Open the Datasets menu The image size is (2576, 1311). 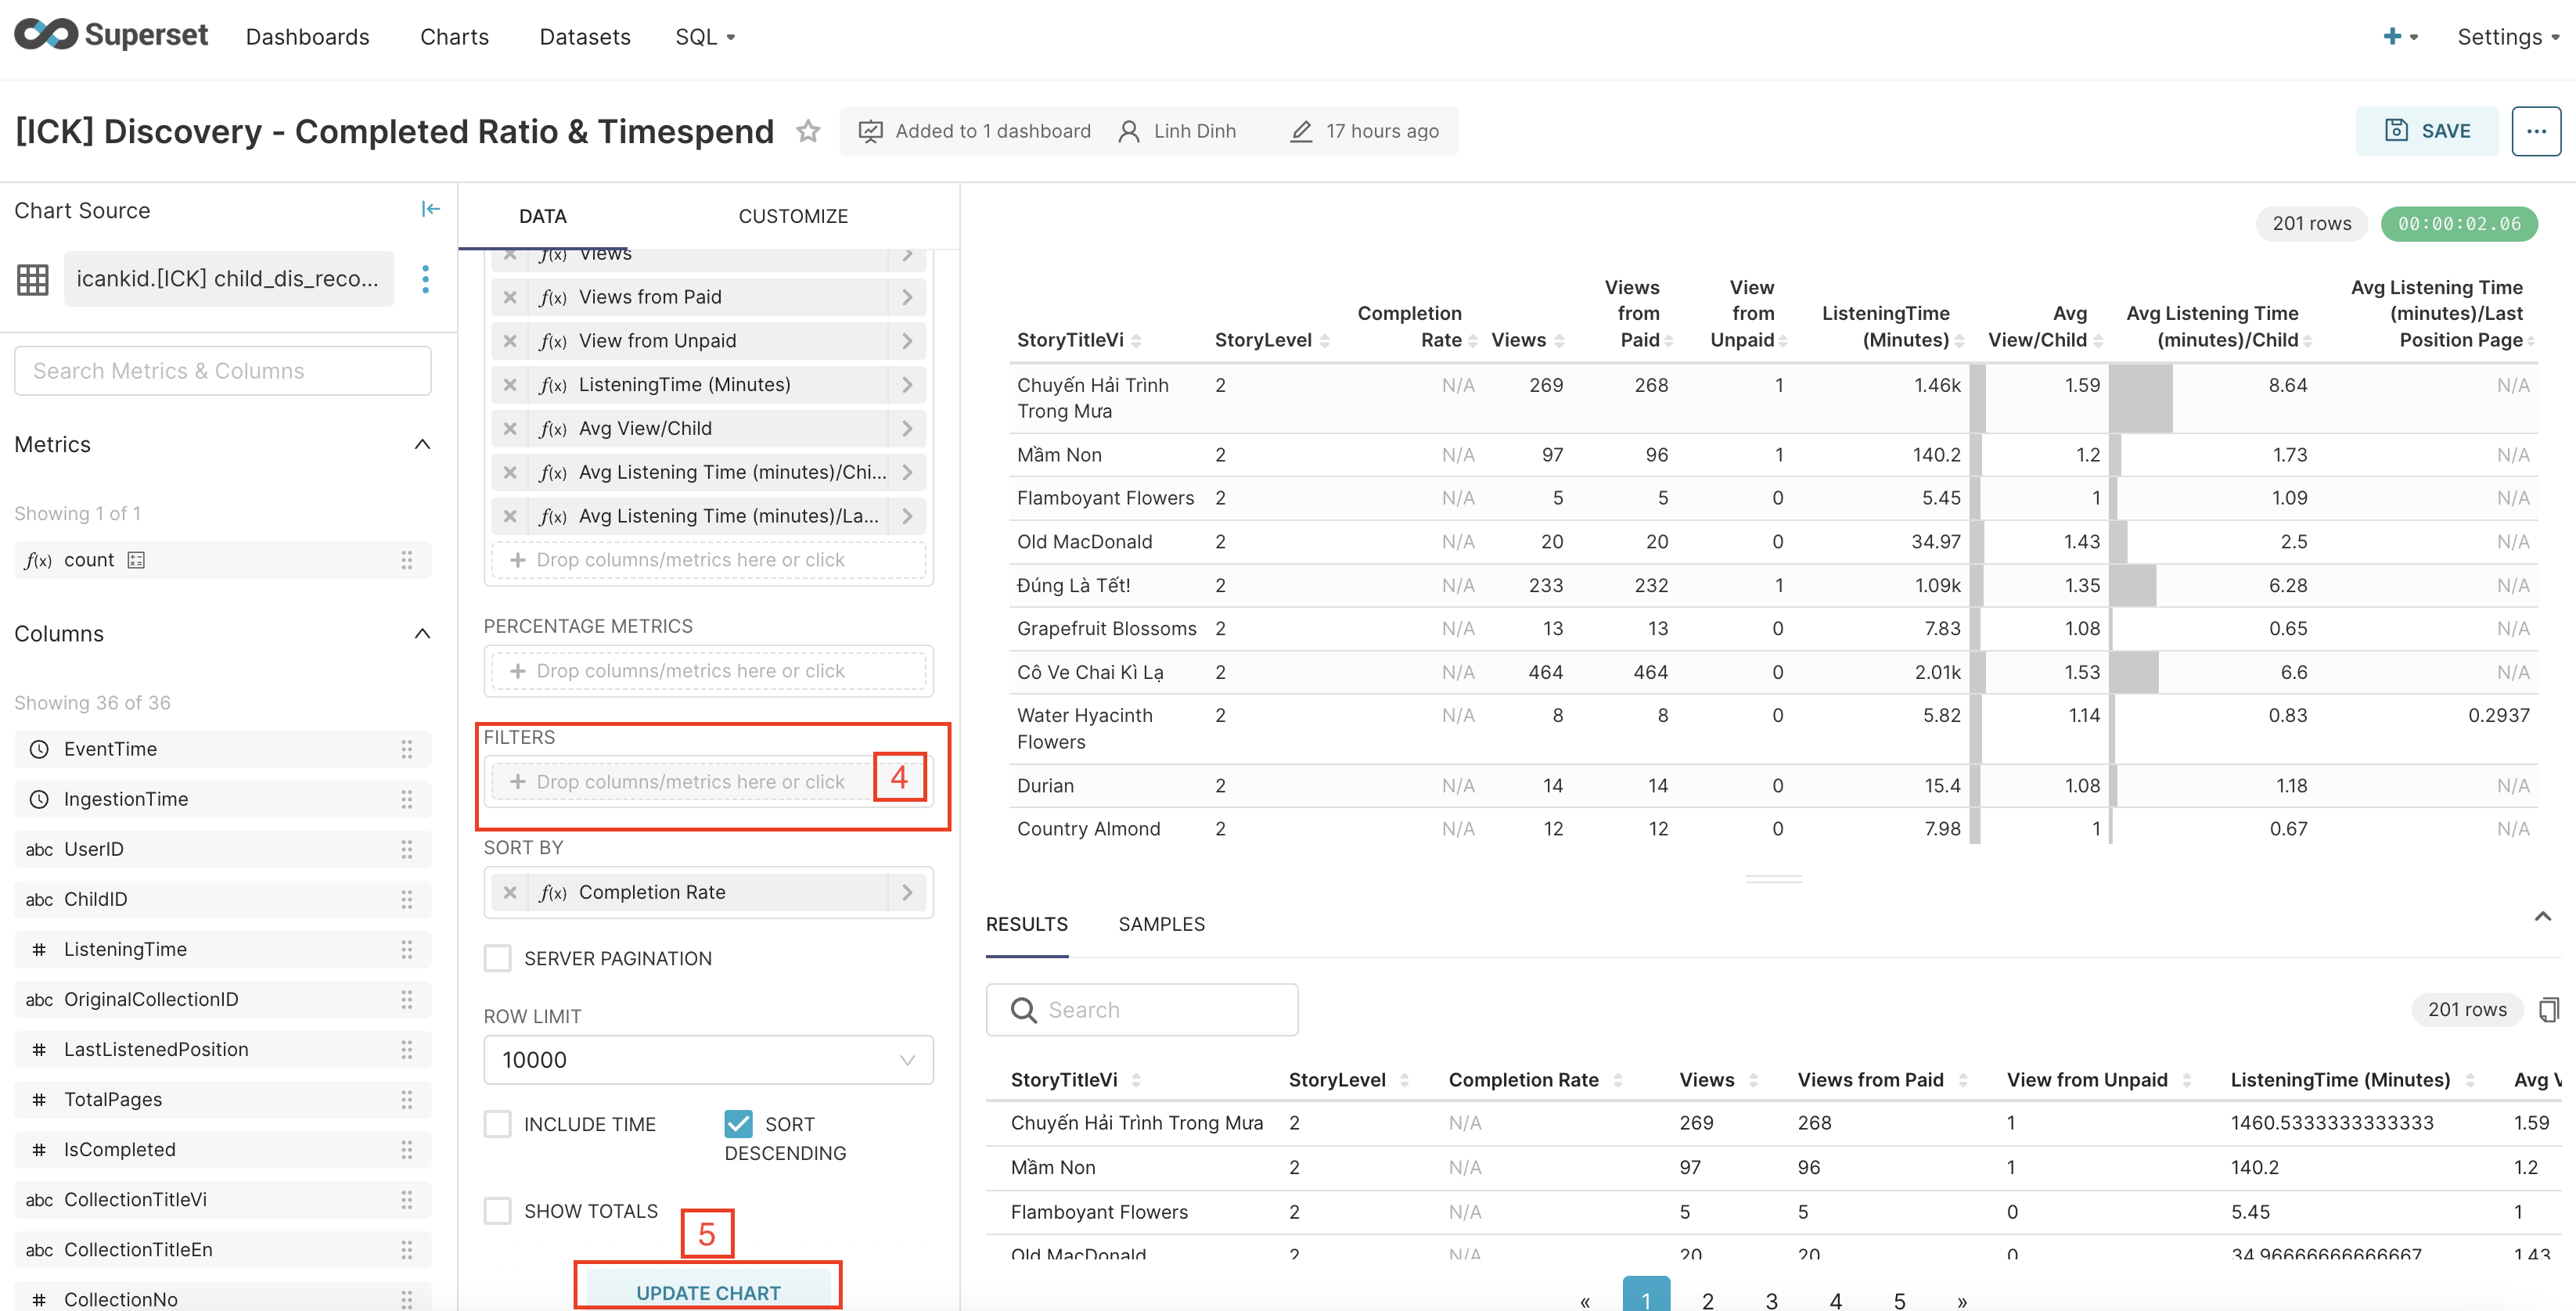tap(585, 37)
